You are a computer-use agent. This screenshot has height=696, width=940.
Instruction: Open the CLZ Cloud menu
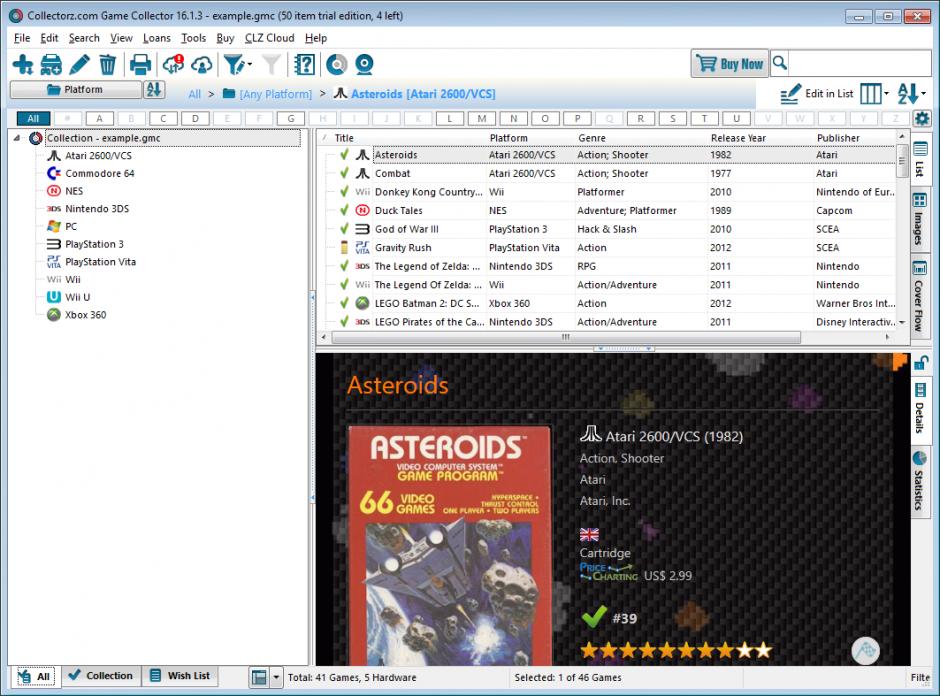[x=269, y=38]
